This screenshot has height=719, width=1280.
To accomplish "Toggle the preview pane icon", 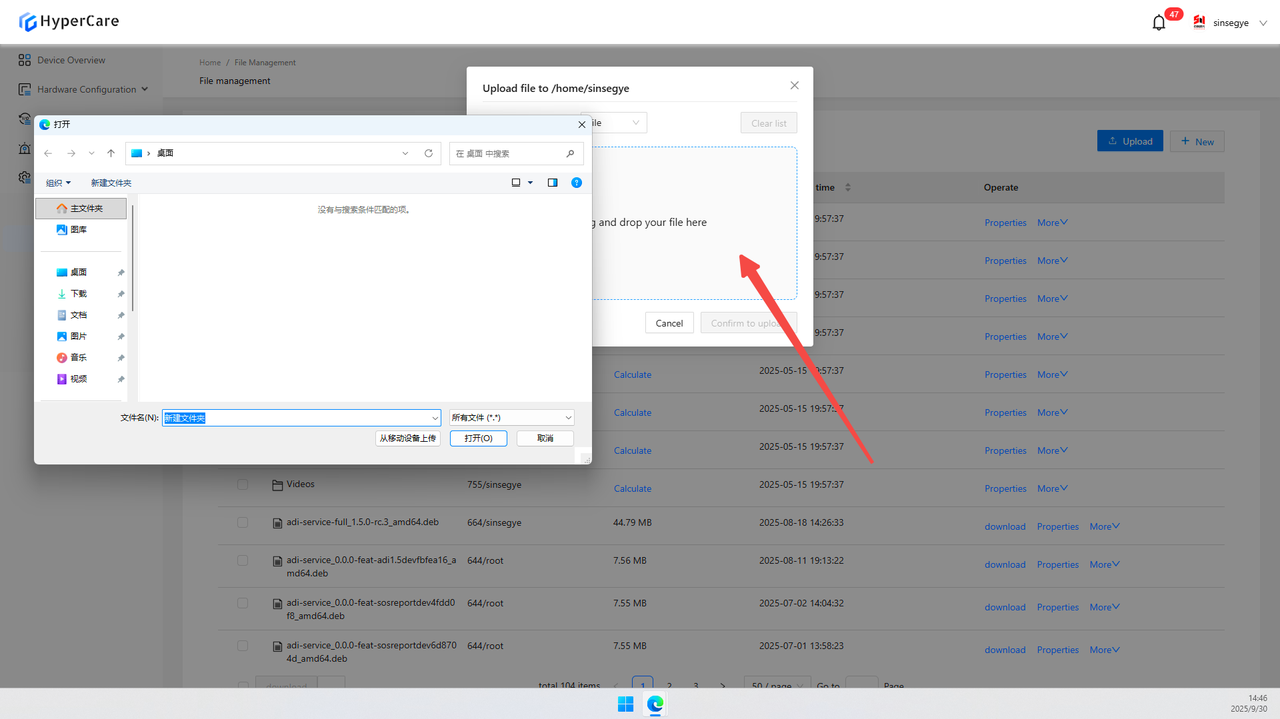I will (x=552, y=183).
